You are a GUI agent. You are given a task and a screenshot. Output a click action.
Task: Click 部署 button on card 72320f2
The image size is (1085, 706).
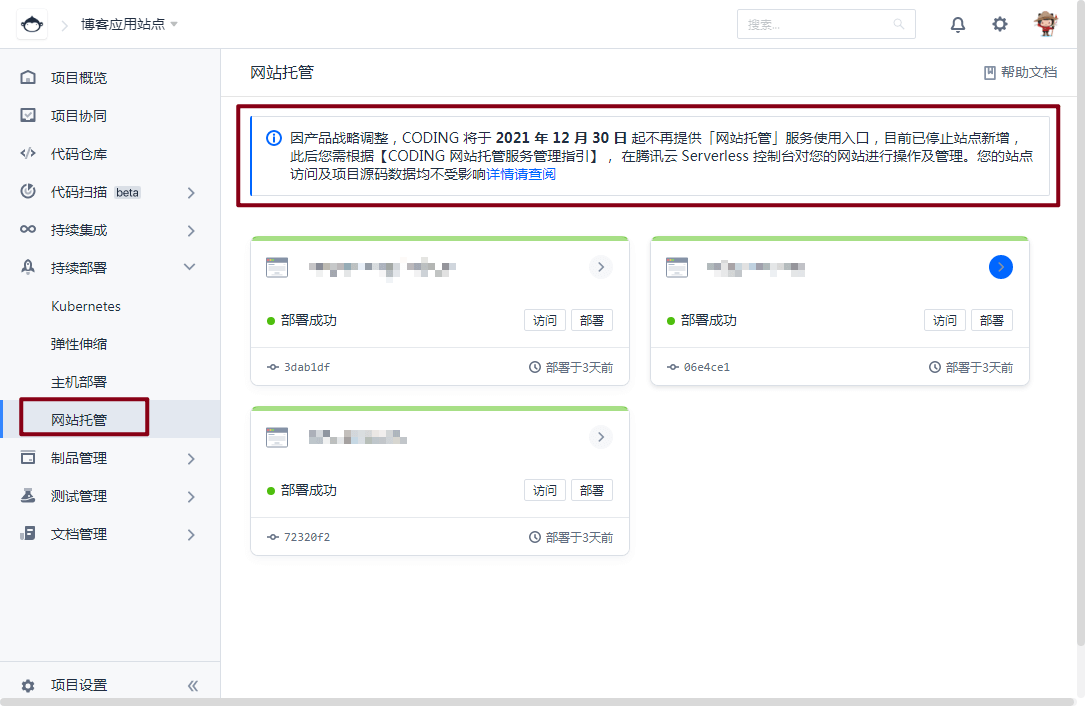click(x=592, y=490)
